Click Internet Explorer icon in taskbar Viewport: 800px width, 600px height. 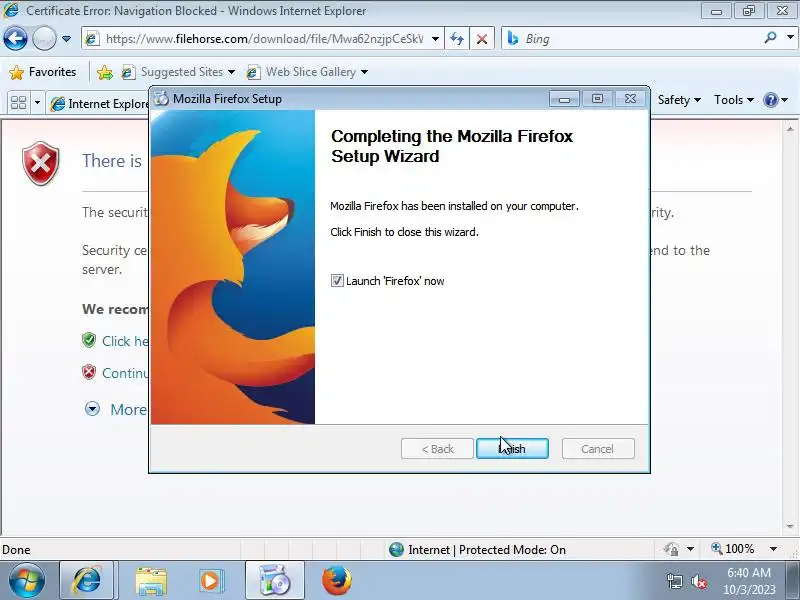click(87, 581)
